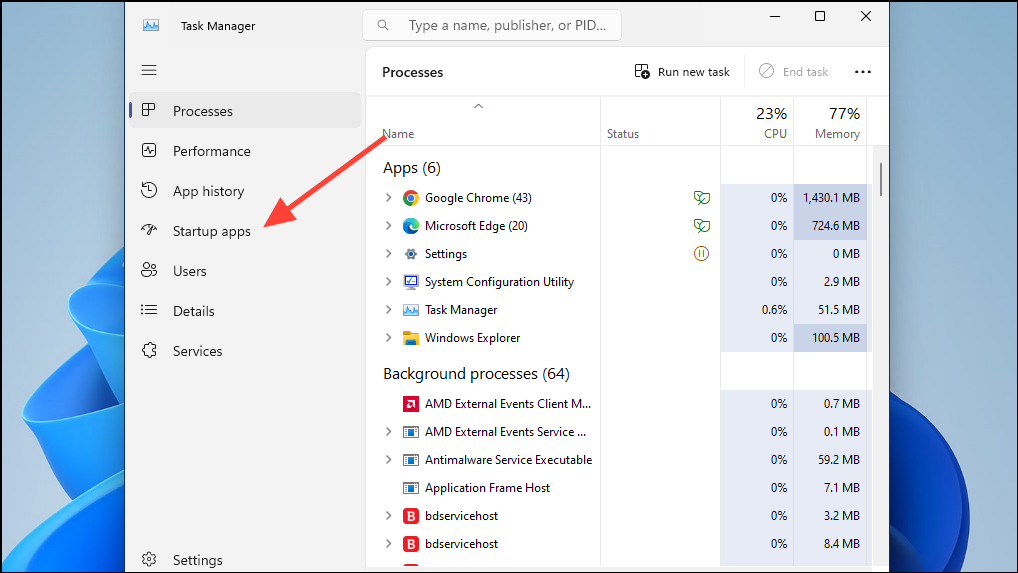Switch to the Performance page
This screenshot has width=1018, height=573.
pos(245,151)
